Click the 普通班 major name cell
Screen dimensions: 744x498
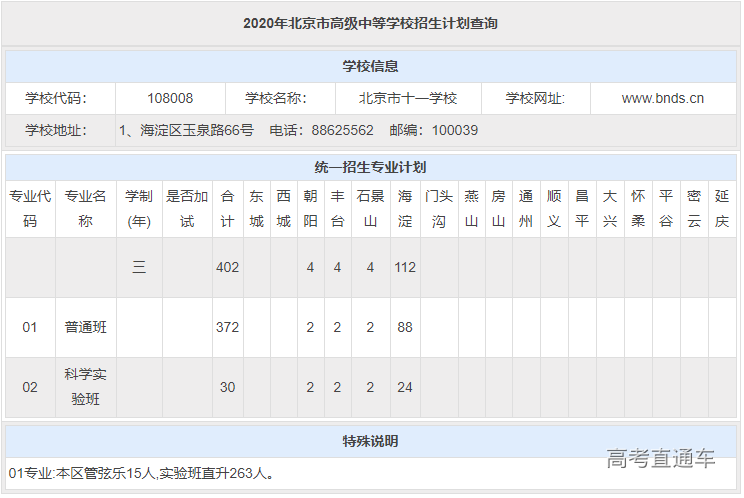pyautogui.click(x=86, y=327)
